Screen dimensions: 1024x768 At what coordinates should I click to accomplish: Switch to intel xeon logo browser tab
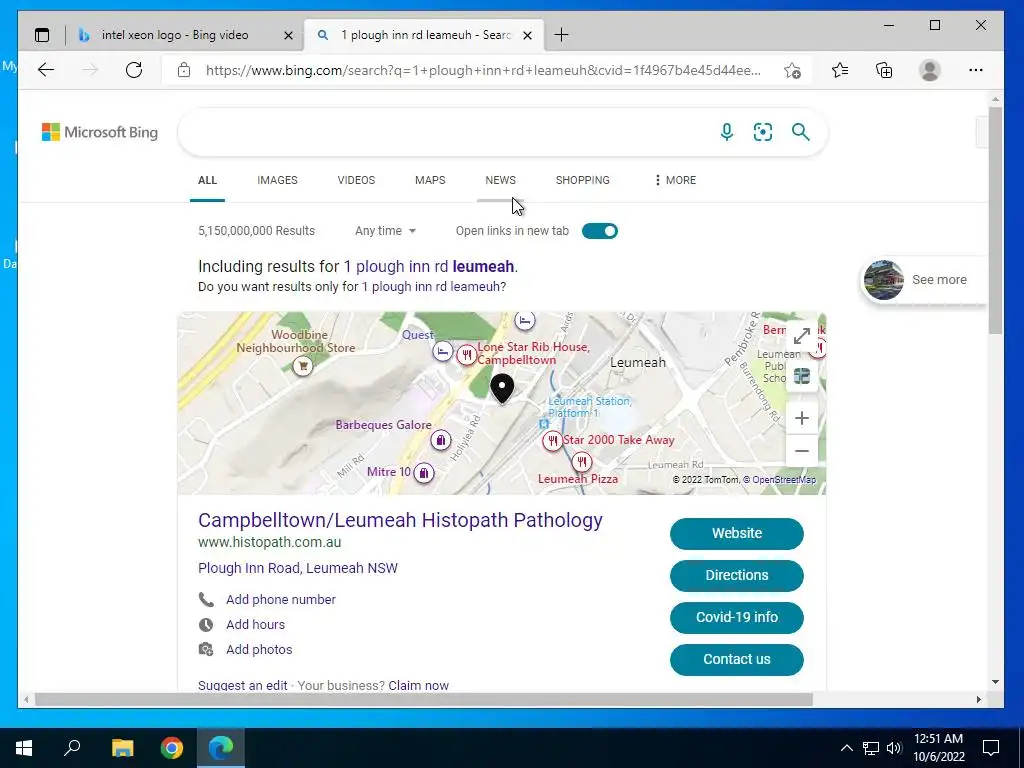pos(174,35)
